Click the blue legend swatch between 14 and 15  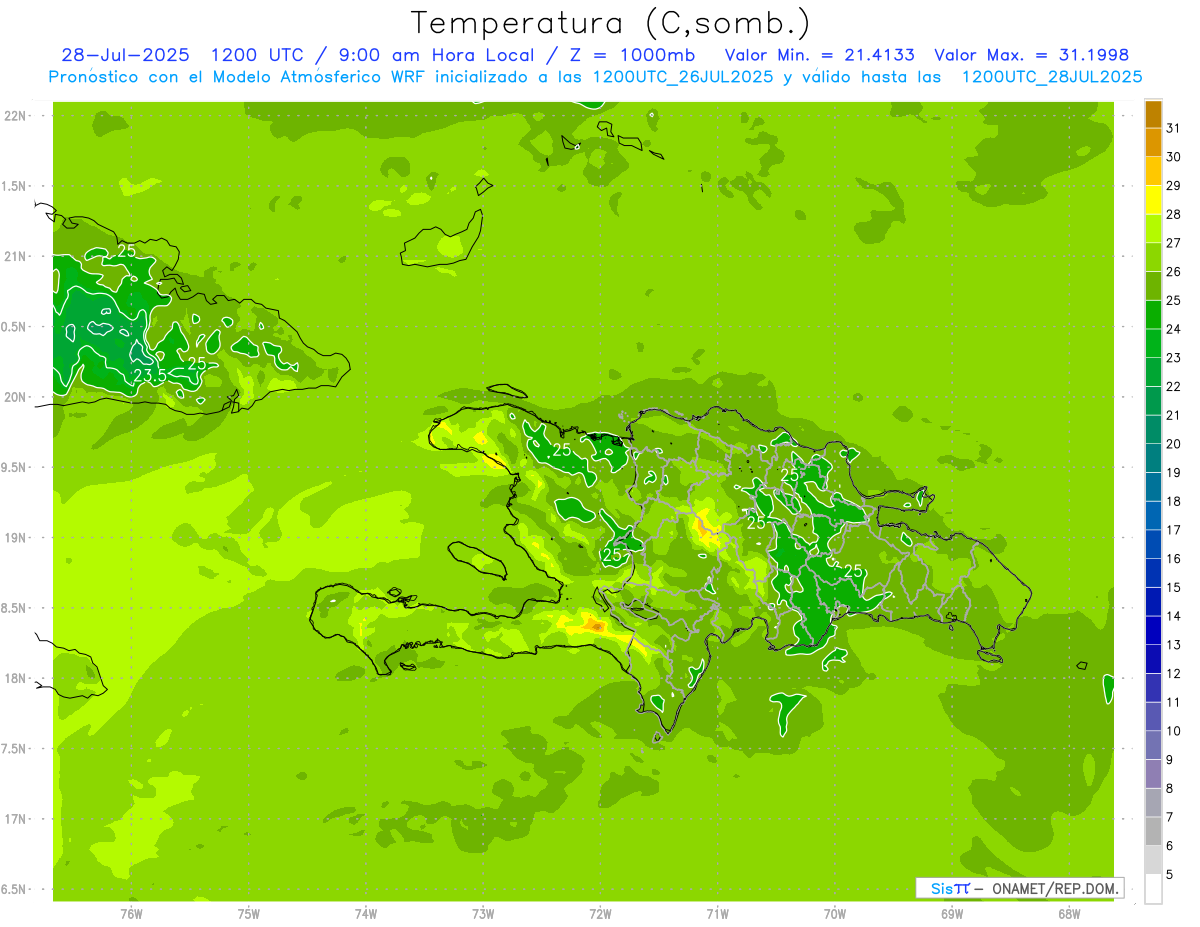1153,602
